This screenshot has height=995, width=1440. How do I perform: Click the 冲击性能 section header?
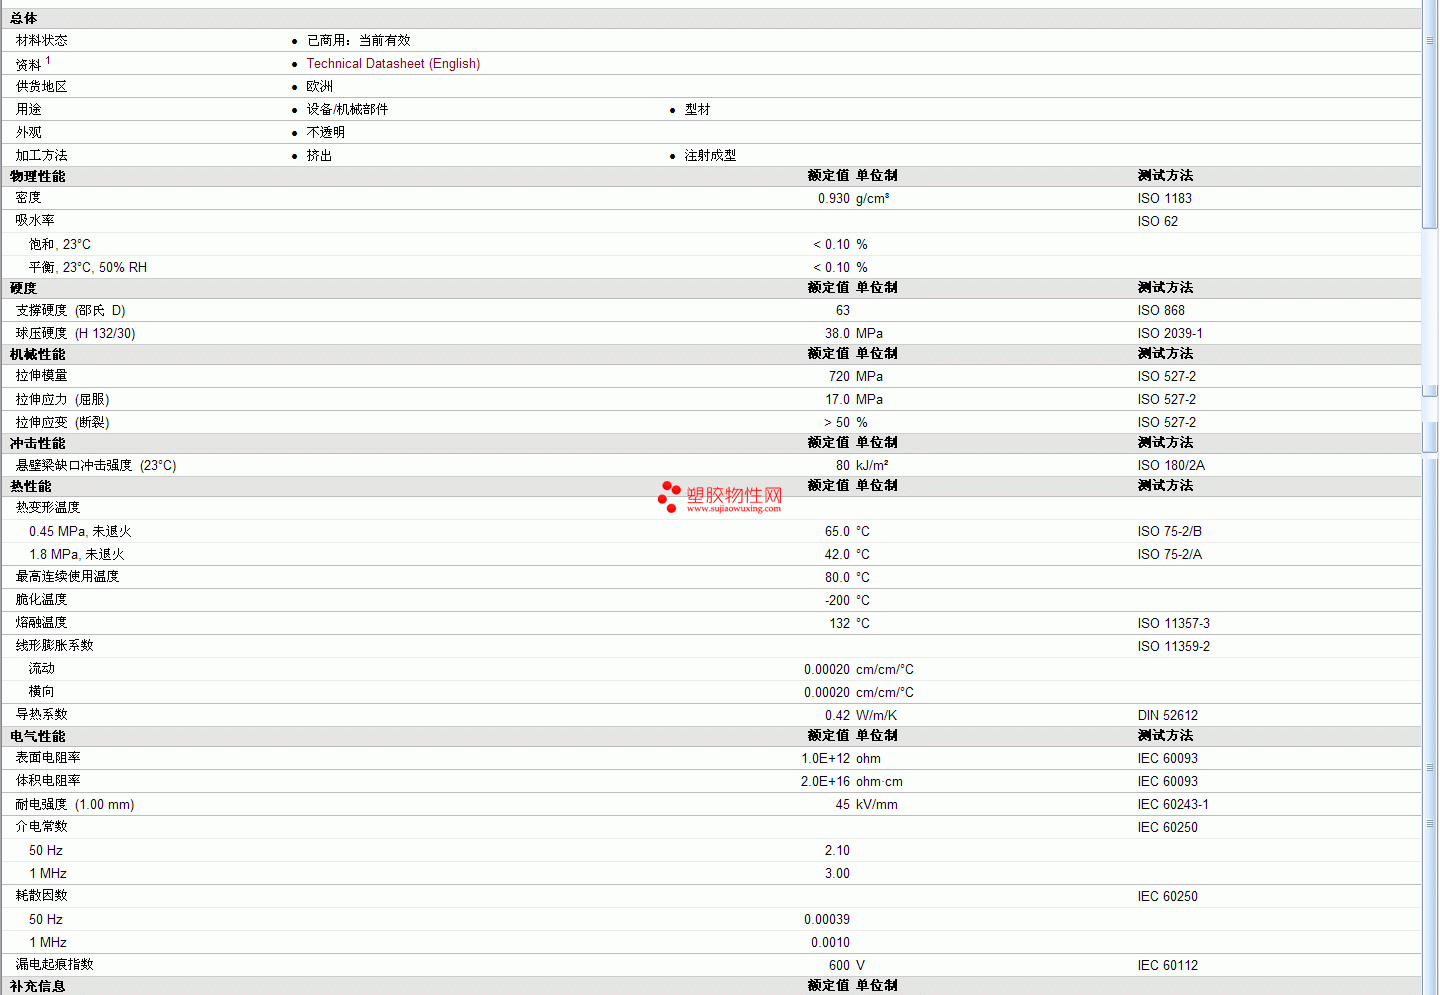coord(38,443)
